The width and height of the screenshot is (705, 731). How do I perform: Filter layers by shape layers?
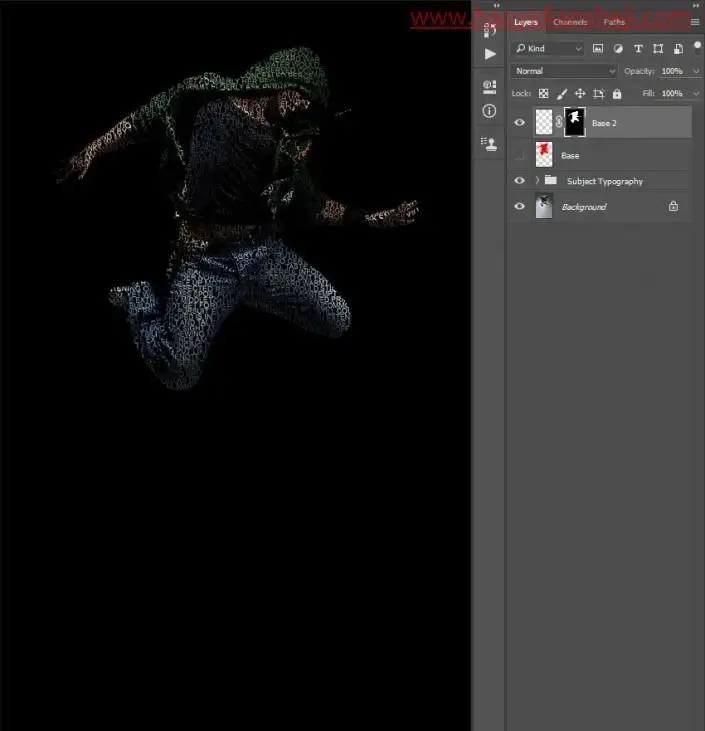click(x=658, y=48)
